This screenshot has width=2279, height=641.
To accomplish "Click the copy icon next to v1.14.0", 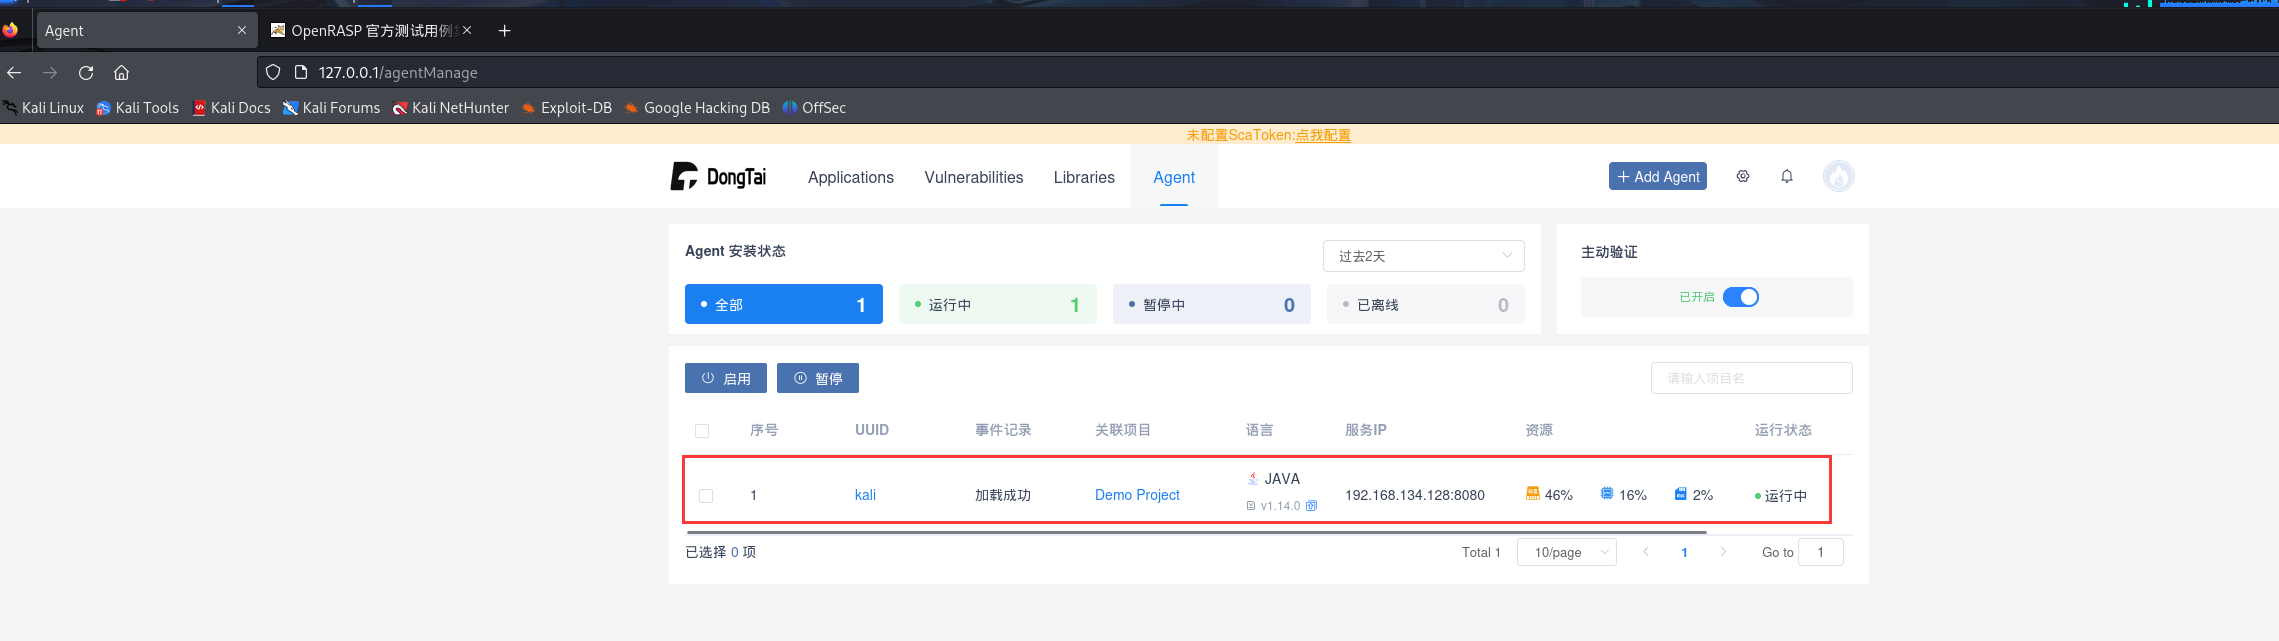I will coord(1312,506).
